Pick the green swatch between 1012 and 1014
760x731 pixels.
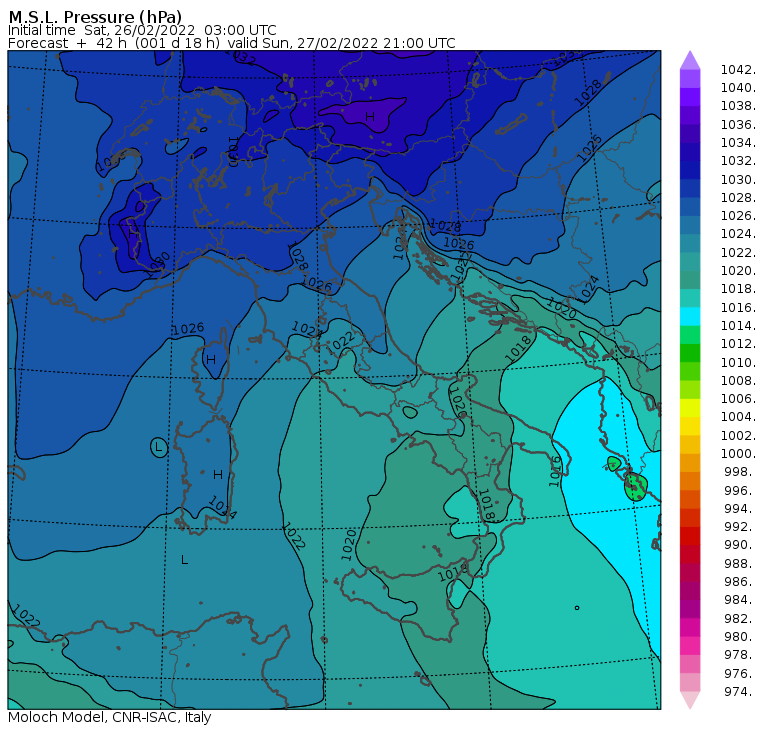coord(690,334)
